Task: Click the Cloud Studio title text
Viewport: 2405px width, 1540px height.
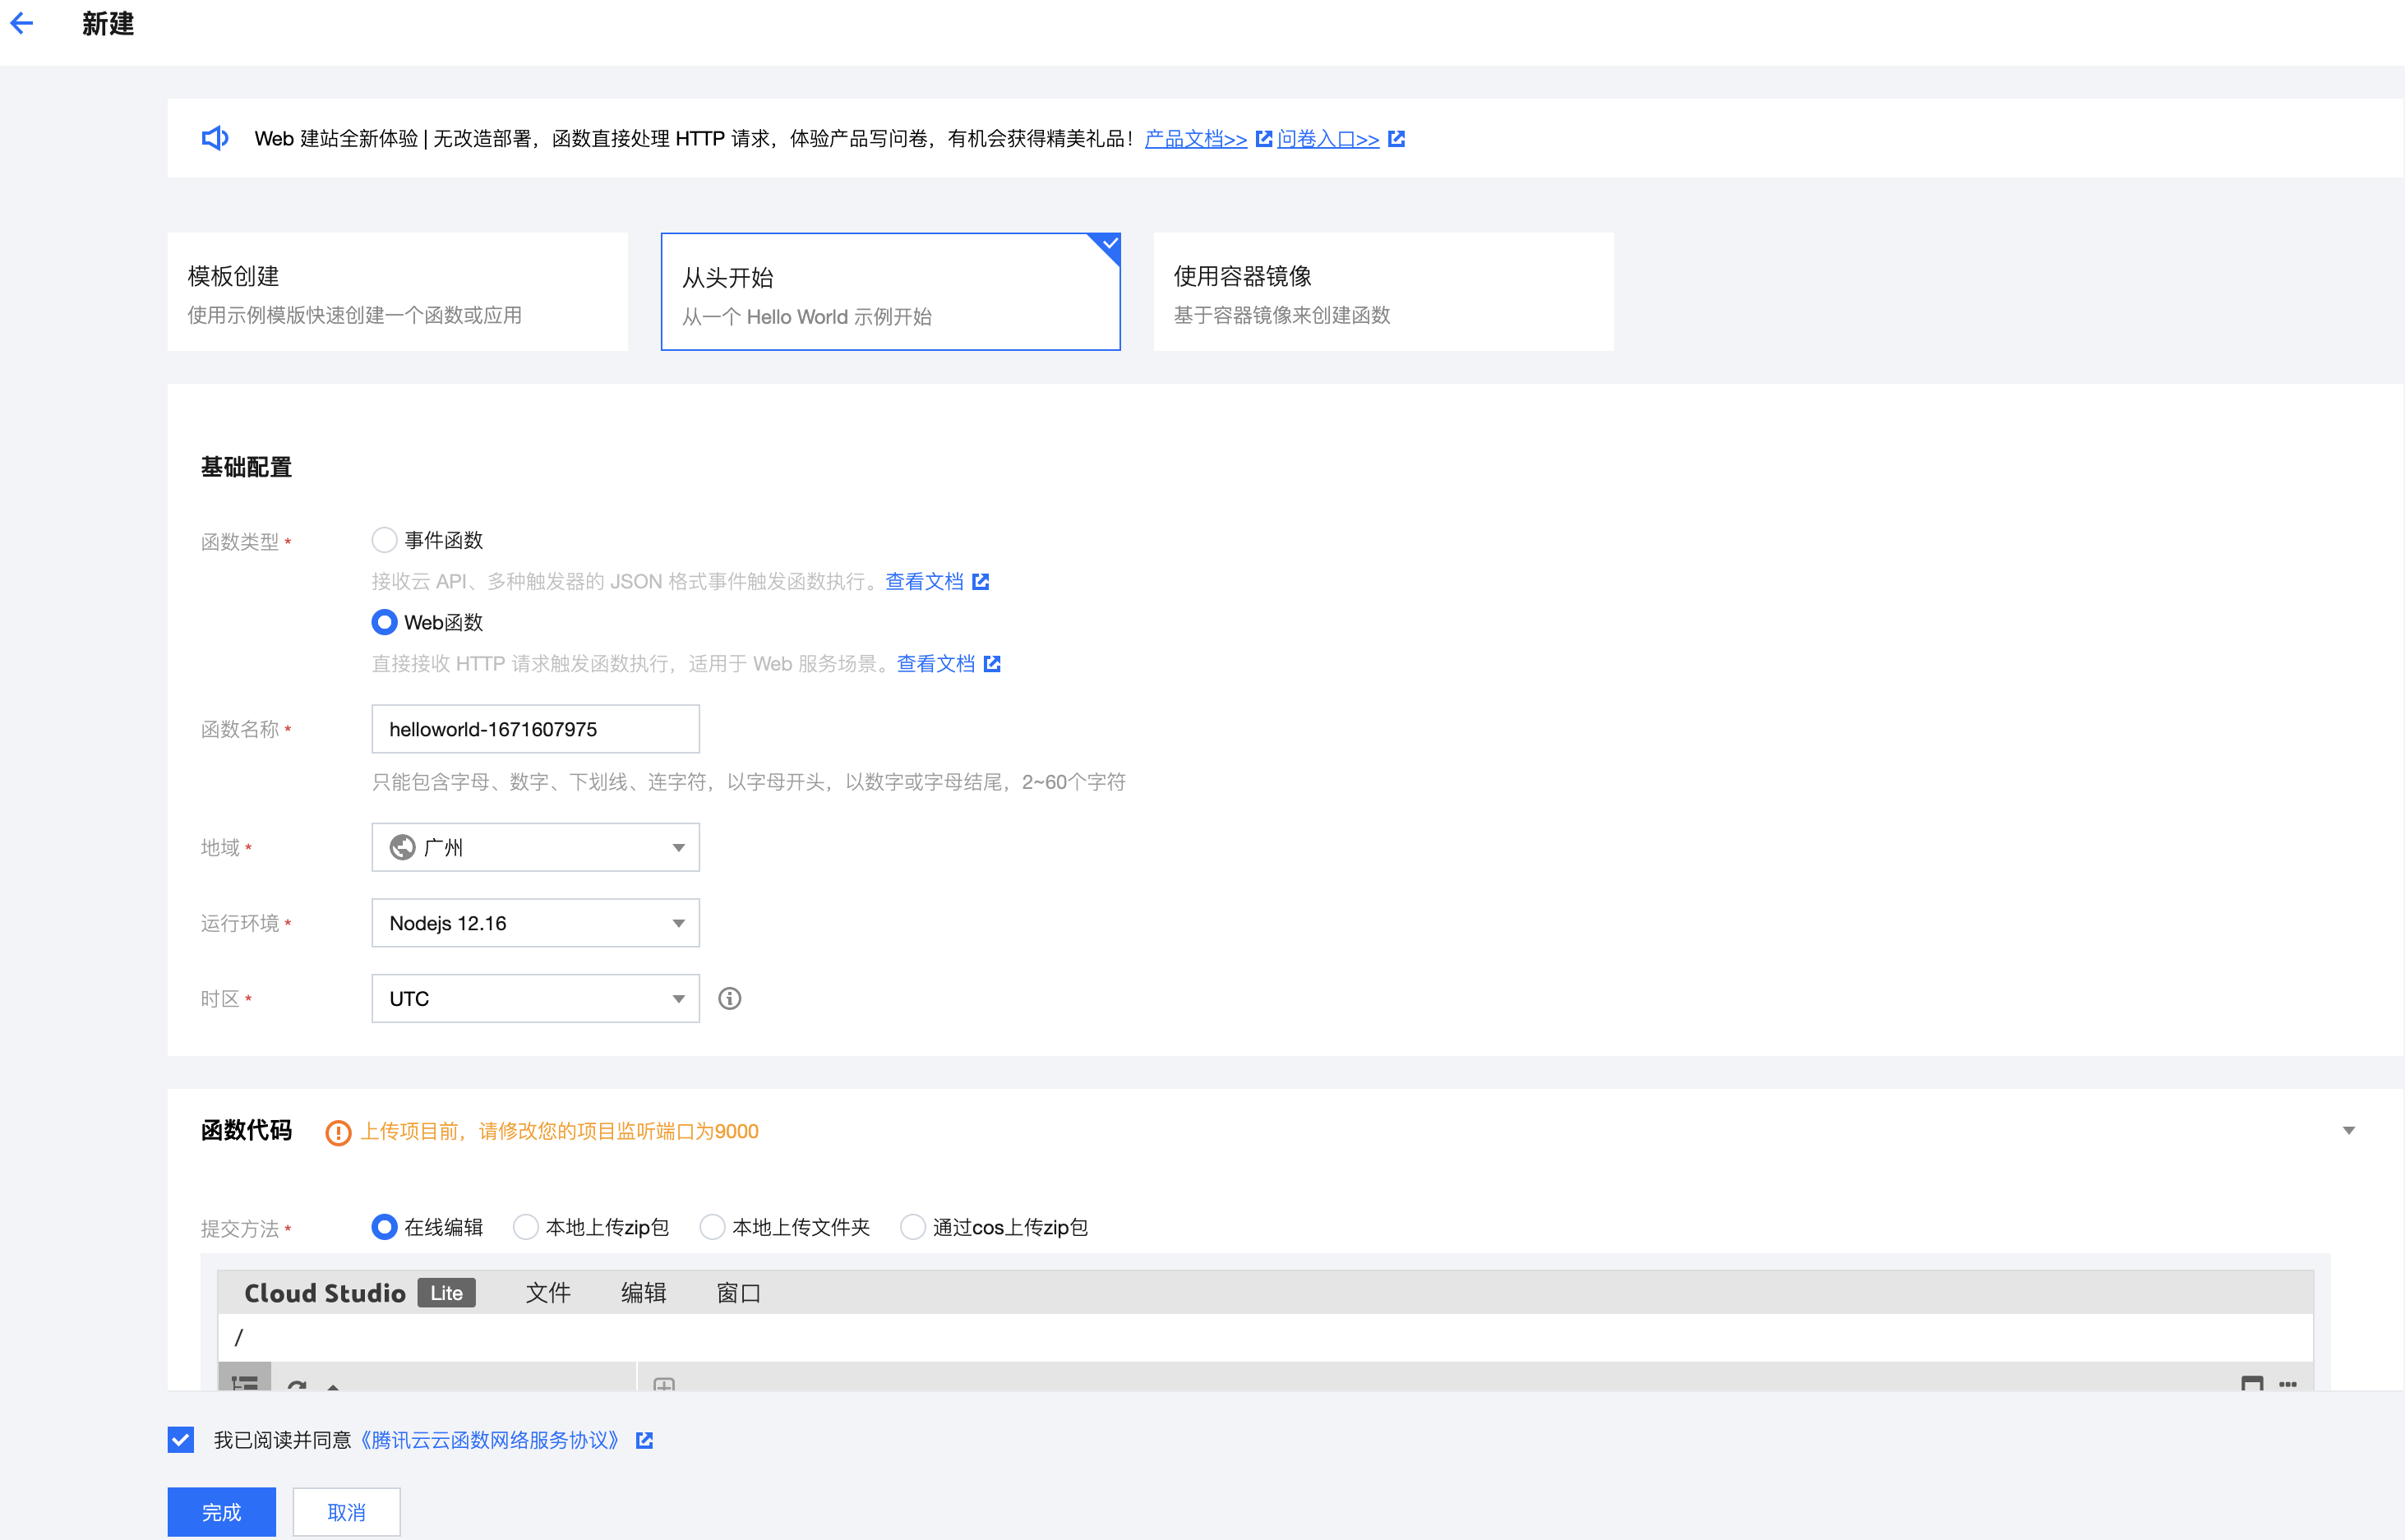Action: click(325, 1293)
